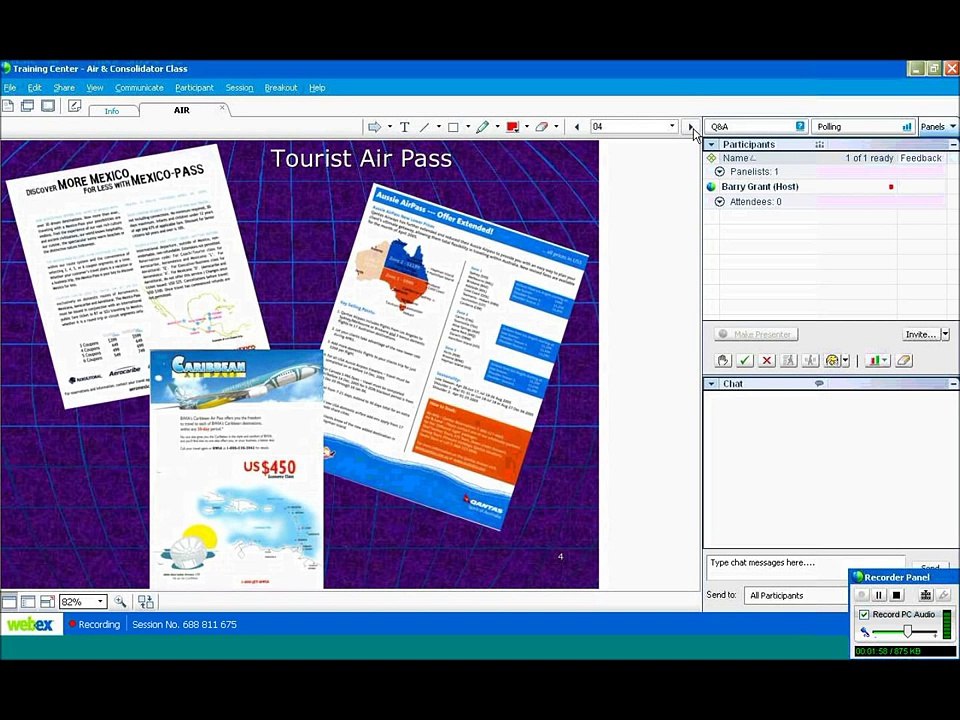
Task: Click the green checkmark Yes feedback
Action: (744, 361)
